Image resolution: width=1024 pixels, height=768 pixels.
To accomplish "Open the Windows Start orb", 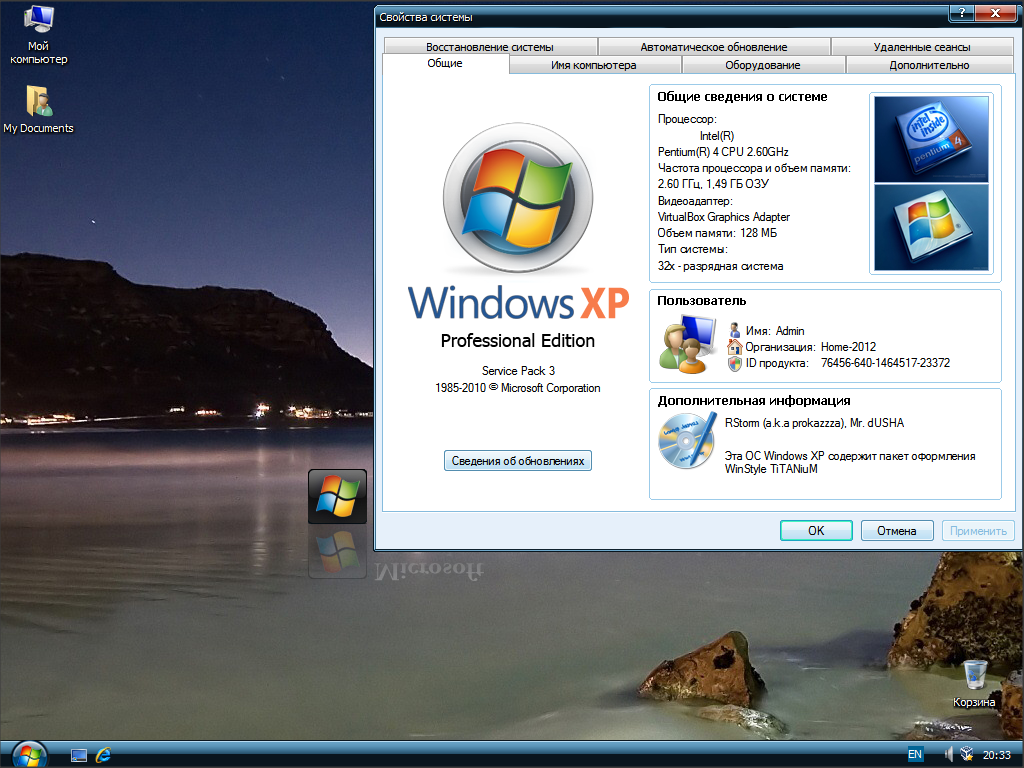I will click(29, 755).
